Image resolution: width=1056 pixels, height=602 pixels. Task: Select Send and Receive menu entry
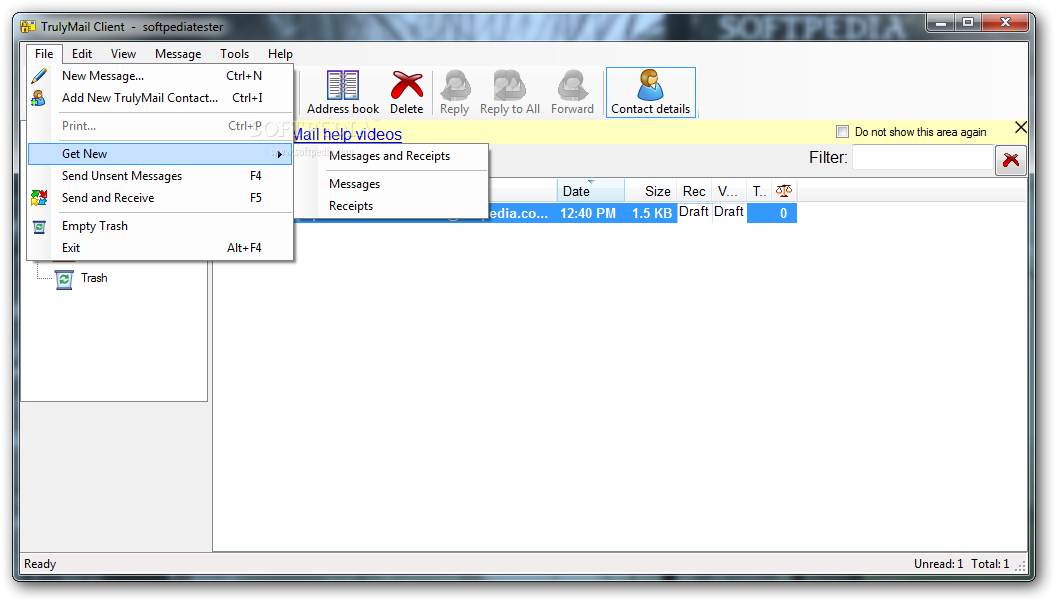161,198
